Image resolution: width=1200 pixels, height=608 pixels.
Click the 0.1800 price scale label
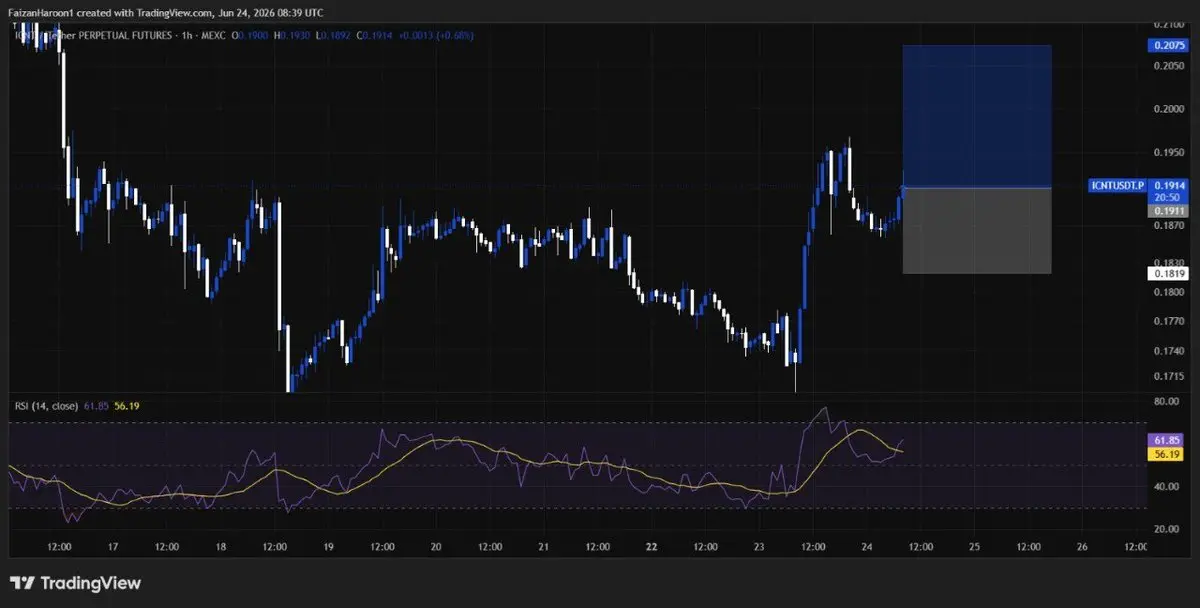click(1168, 292)
